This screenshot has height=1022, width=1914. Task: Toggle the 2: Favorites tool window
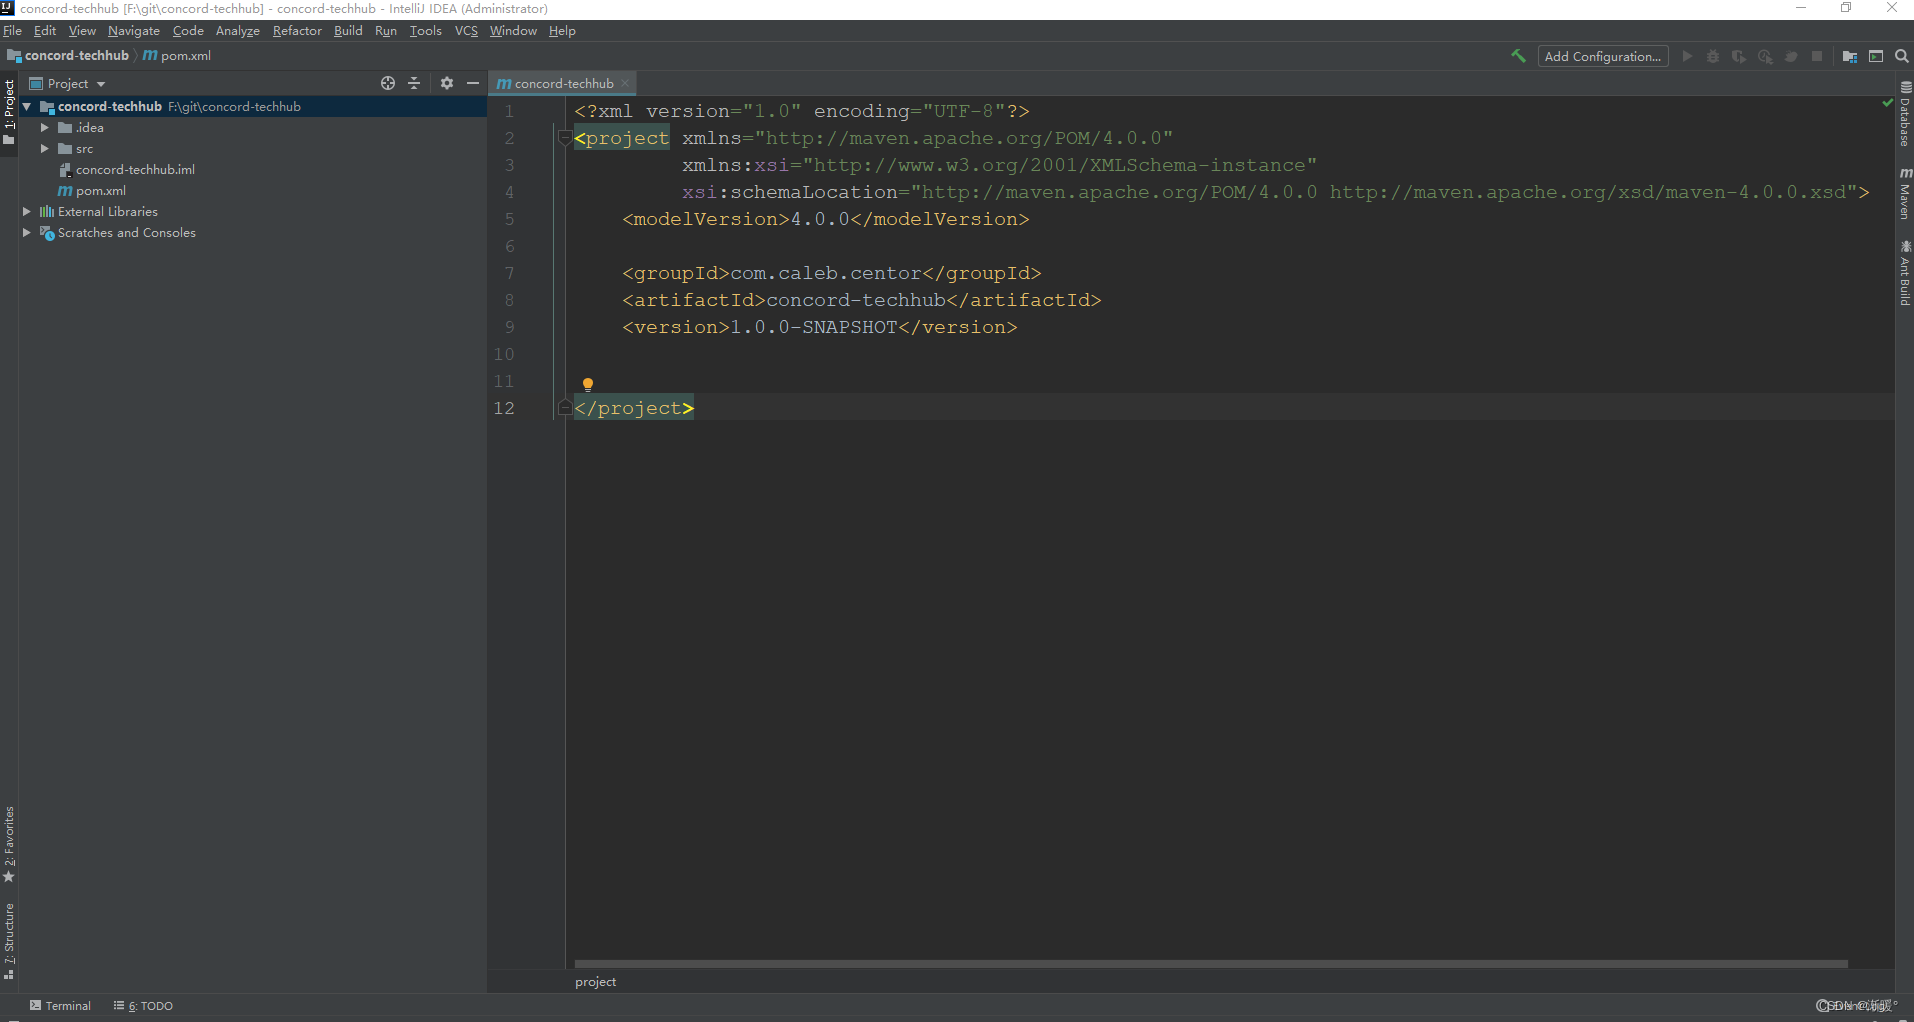9,845
